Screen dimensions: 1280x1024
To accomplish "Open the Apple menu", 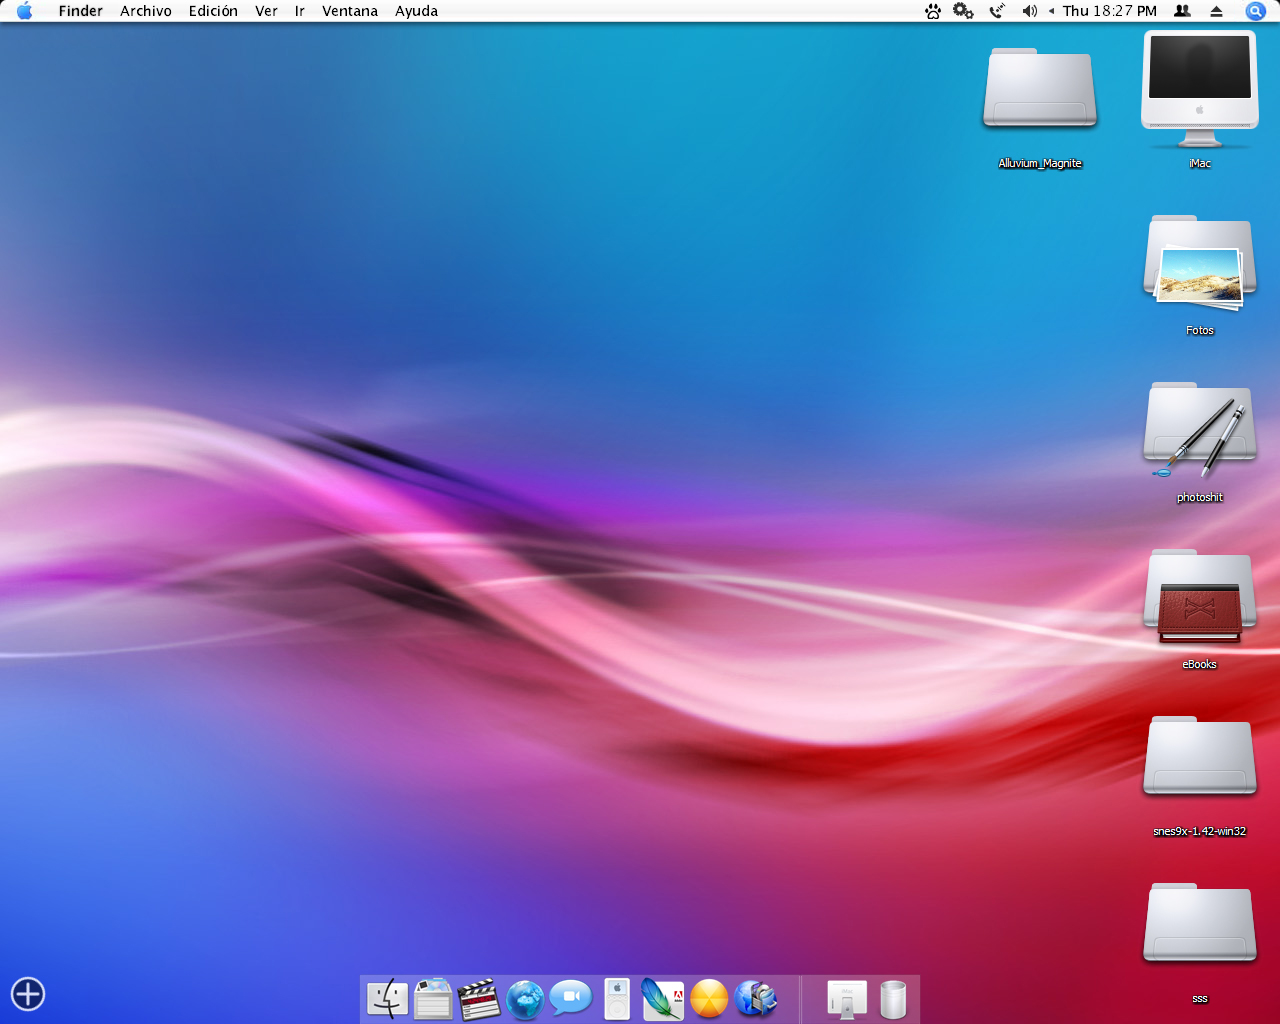I will pyautogui.click(x=25, y=11).
